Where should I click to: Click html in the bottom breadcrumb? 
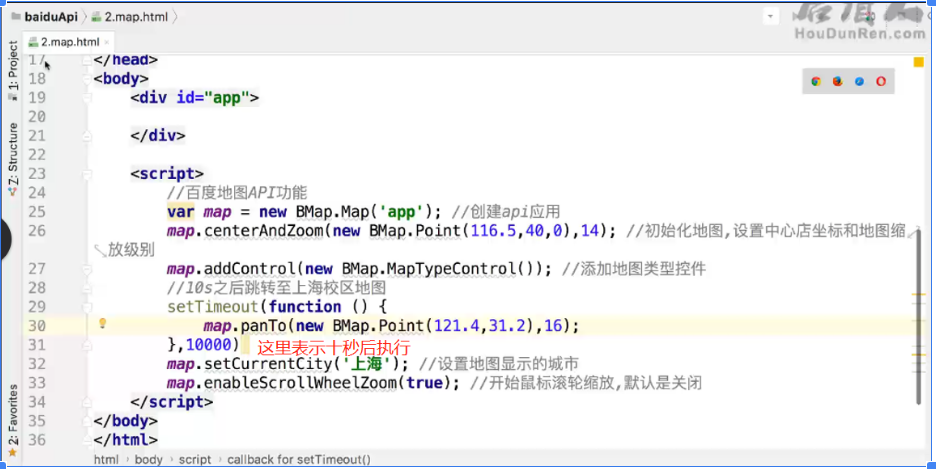pos(106,459)
